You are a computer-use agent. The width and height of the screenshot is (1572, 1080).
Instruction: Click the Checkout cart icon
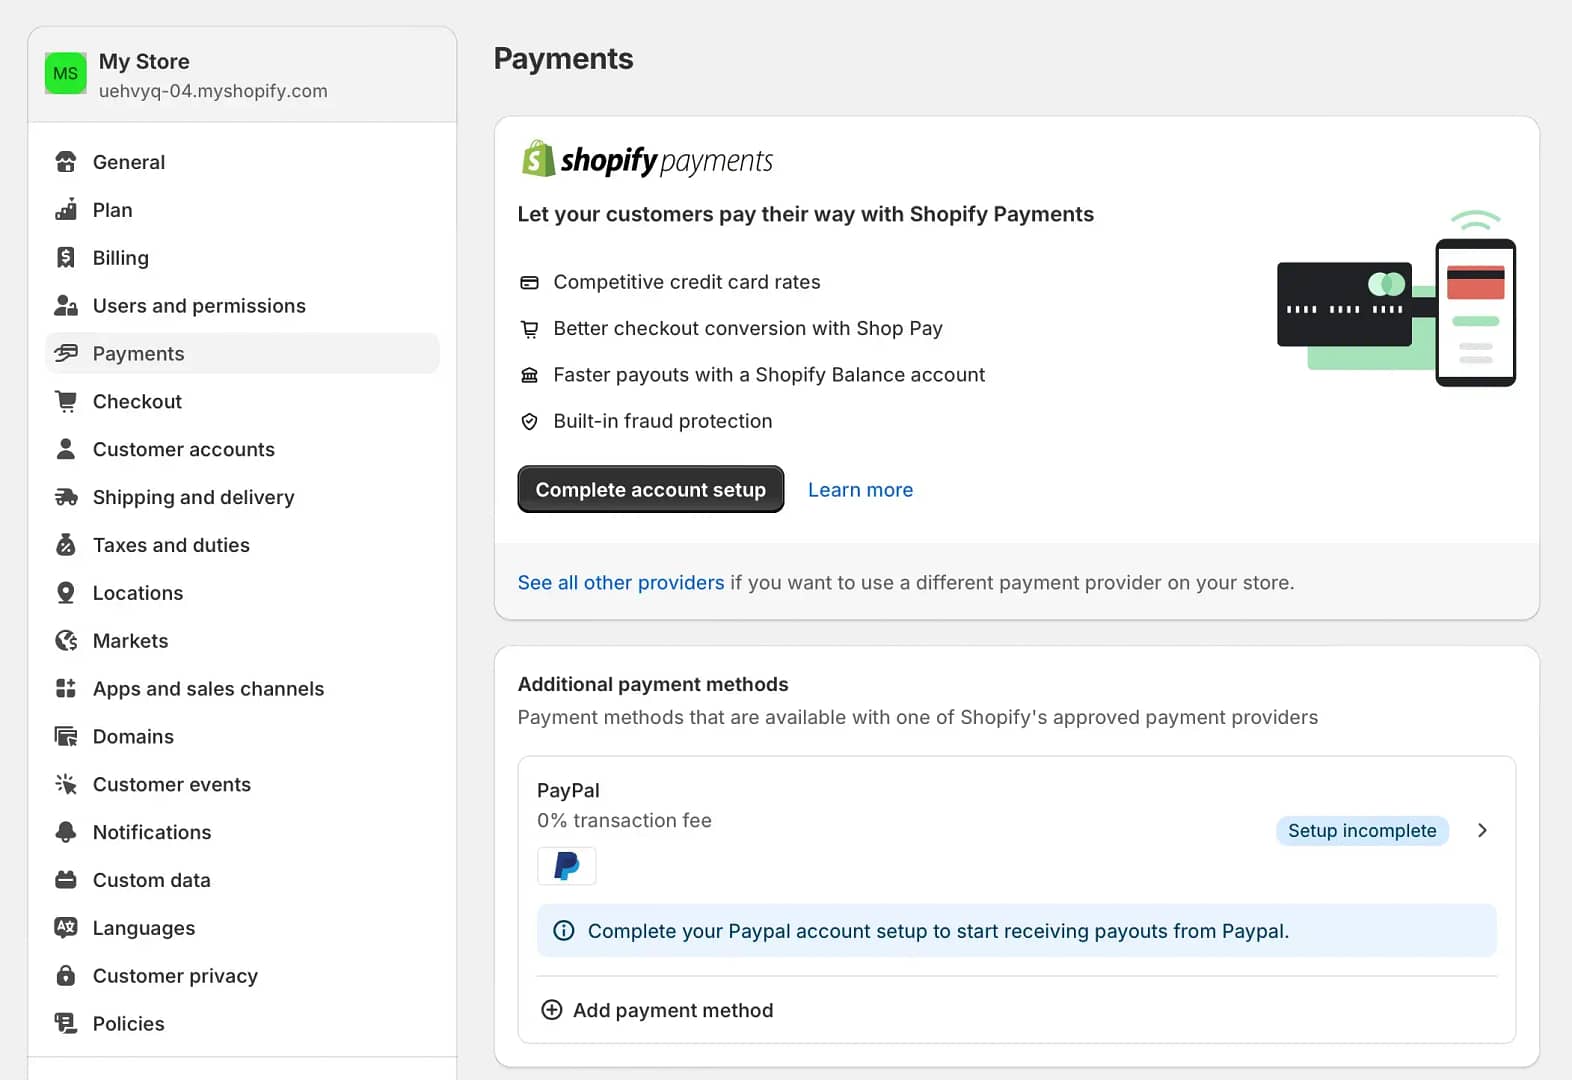click(x=66, y=402)
